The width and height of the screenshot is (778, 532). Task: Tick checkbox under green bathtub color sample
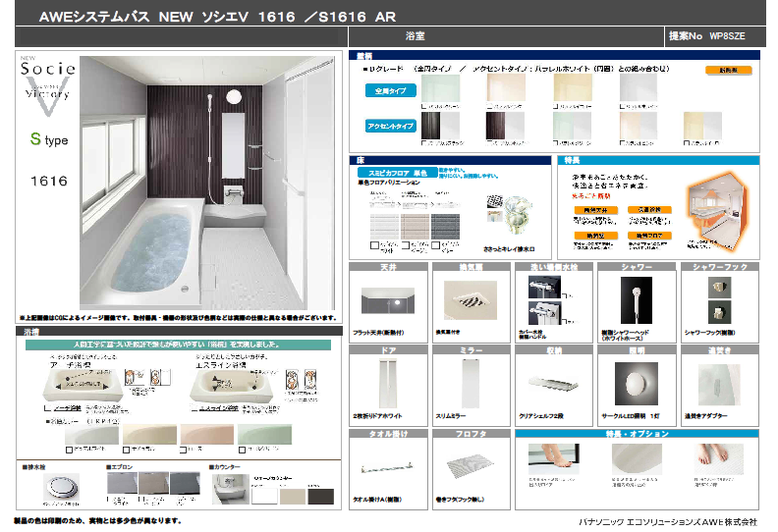pos(242,450)
